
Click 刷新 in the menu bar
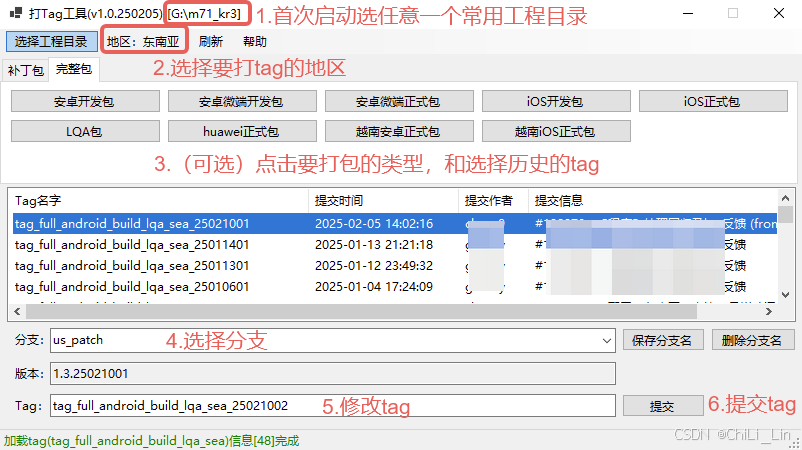point(211,41)
